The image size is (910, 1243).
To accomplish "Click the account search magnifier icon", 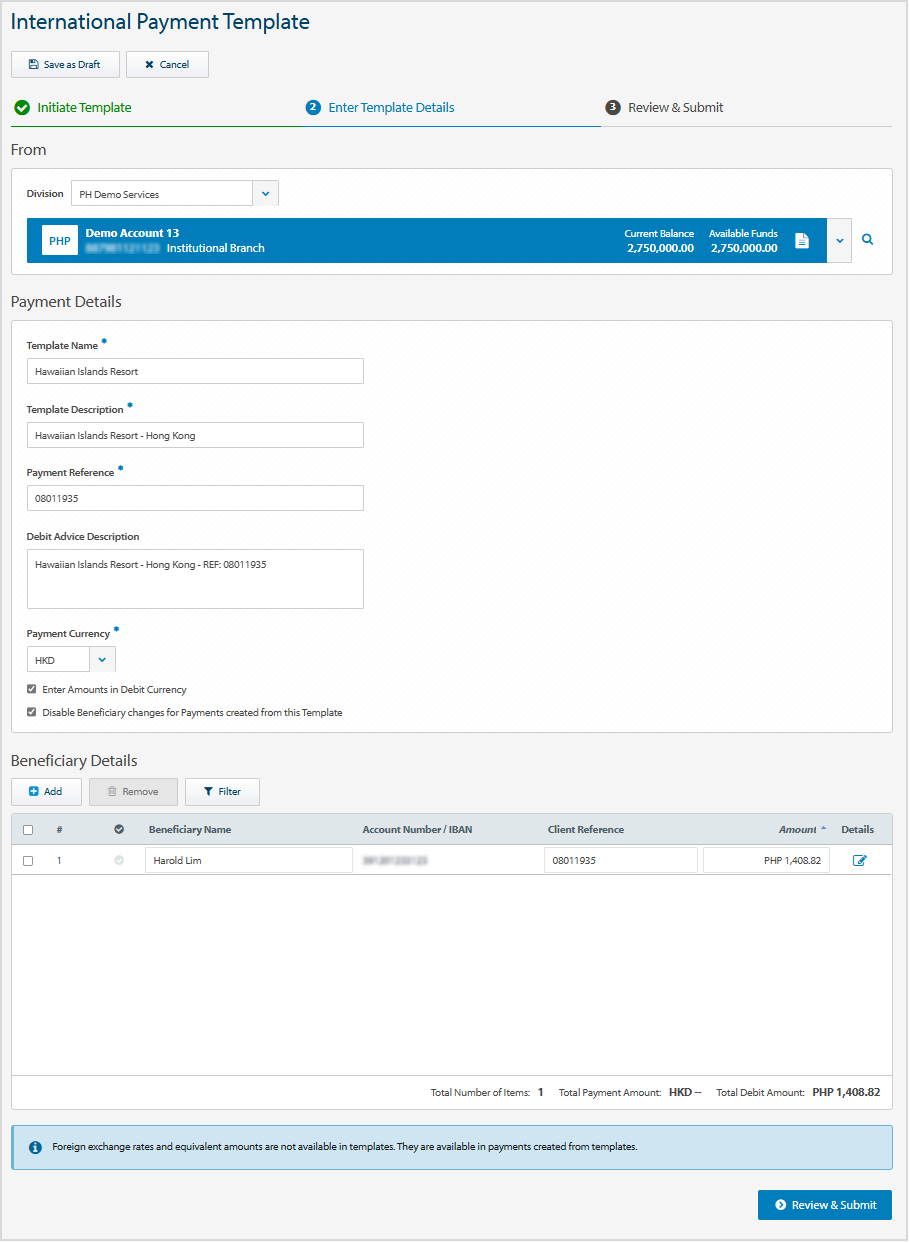I will point(867,240).
